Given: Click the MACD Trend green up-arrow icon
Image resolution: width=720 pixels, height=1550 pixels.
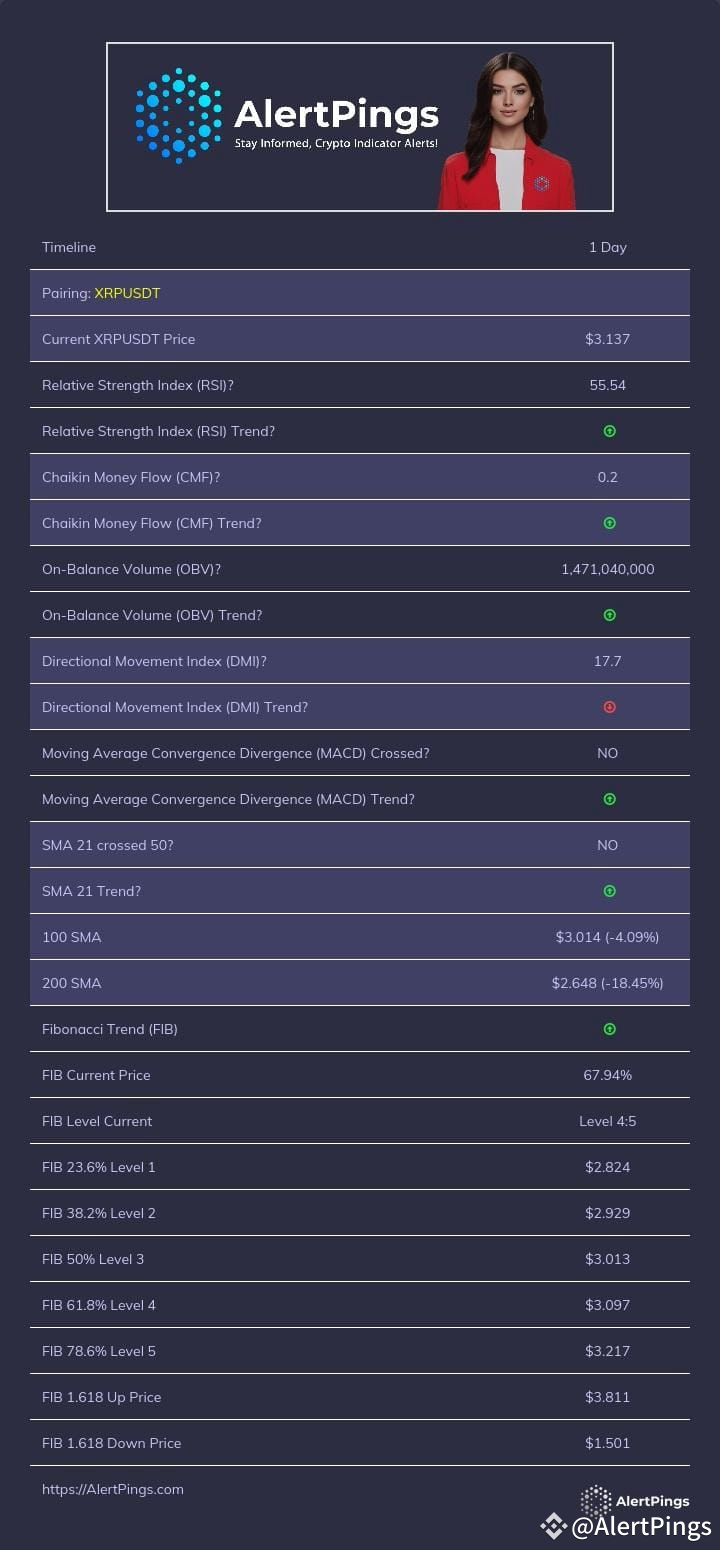Looking at the screenshot, I should tap(609, 799).
